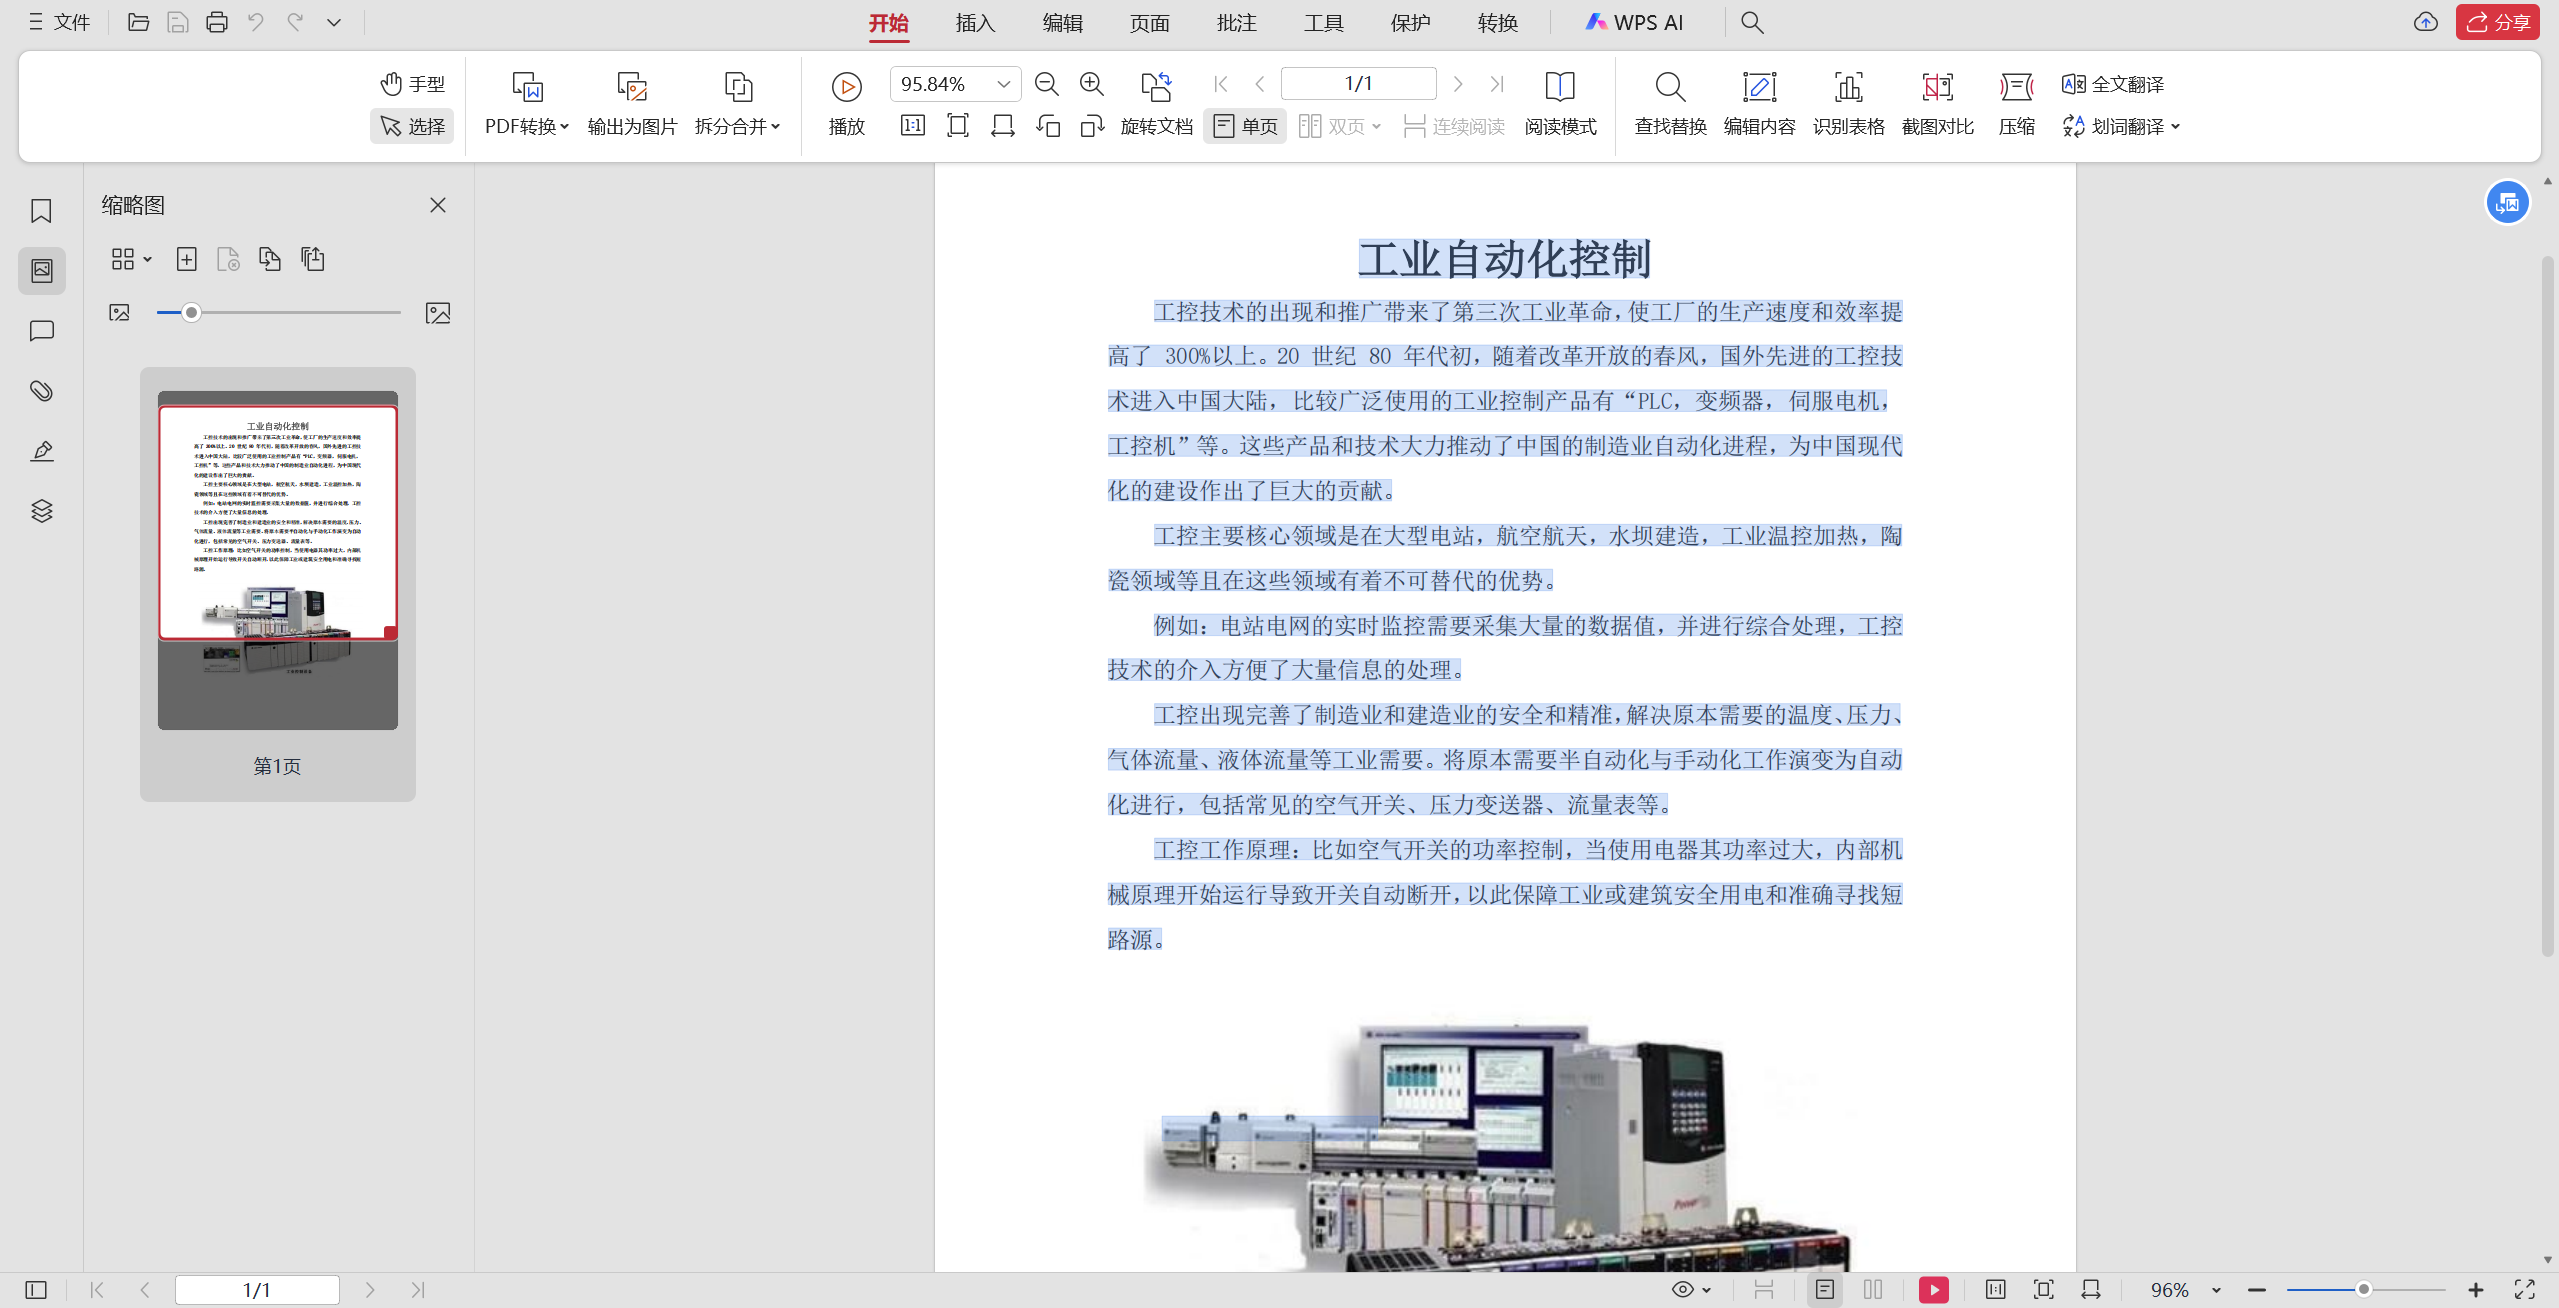Click the Play (播放) slideshow icon
2559x1308 pixels.
click(846, 88)
